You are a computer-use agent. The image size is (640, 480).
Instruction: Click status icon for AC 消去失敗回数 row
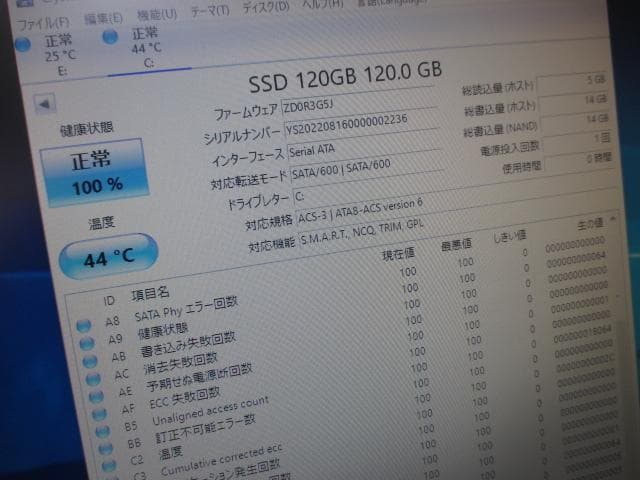click(93, 379)
